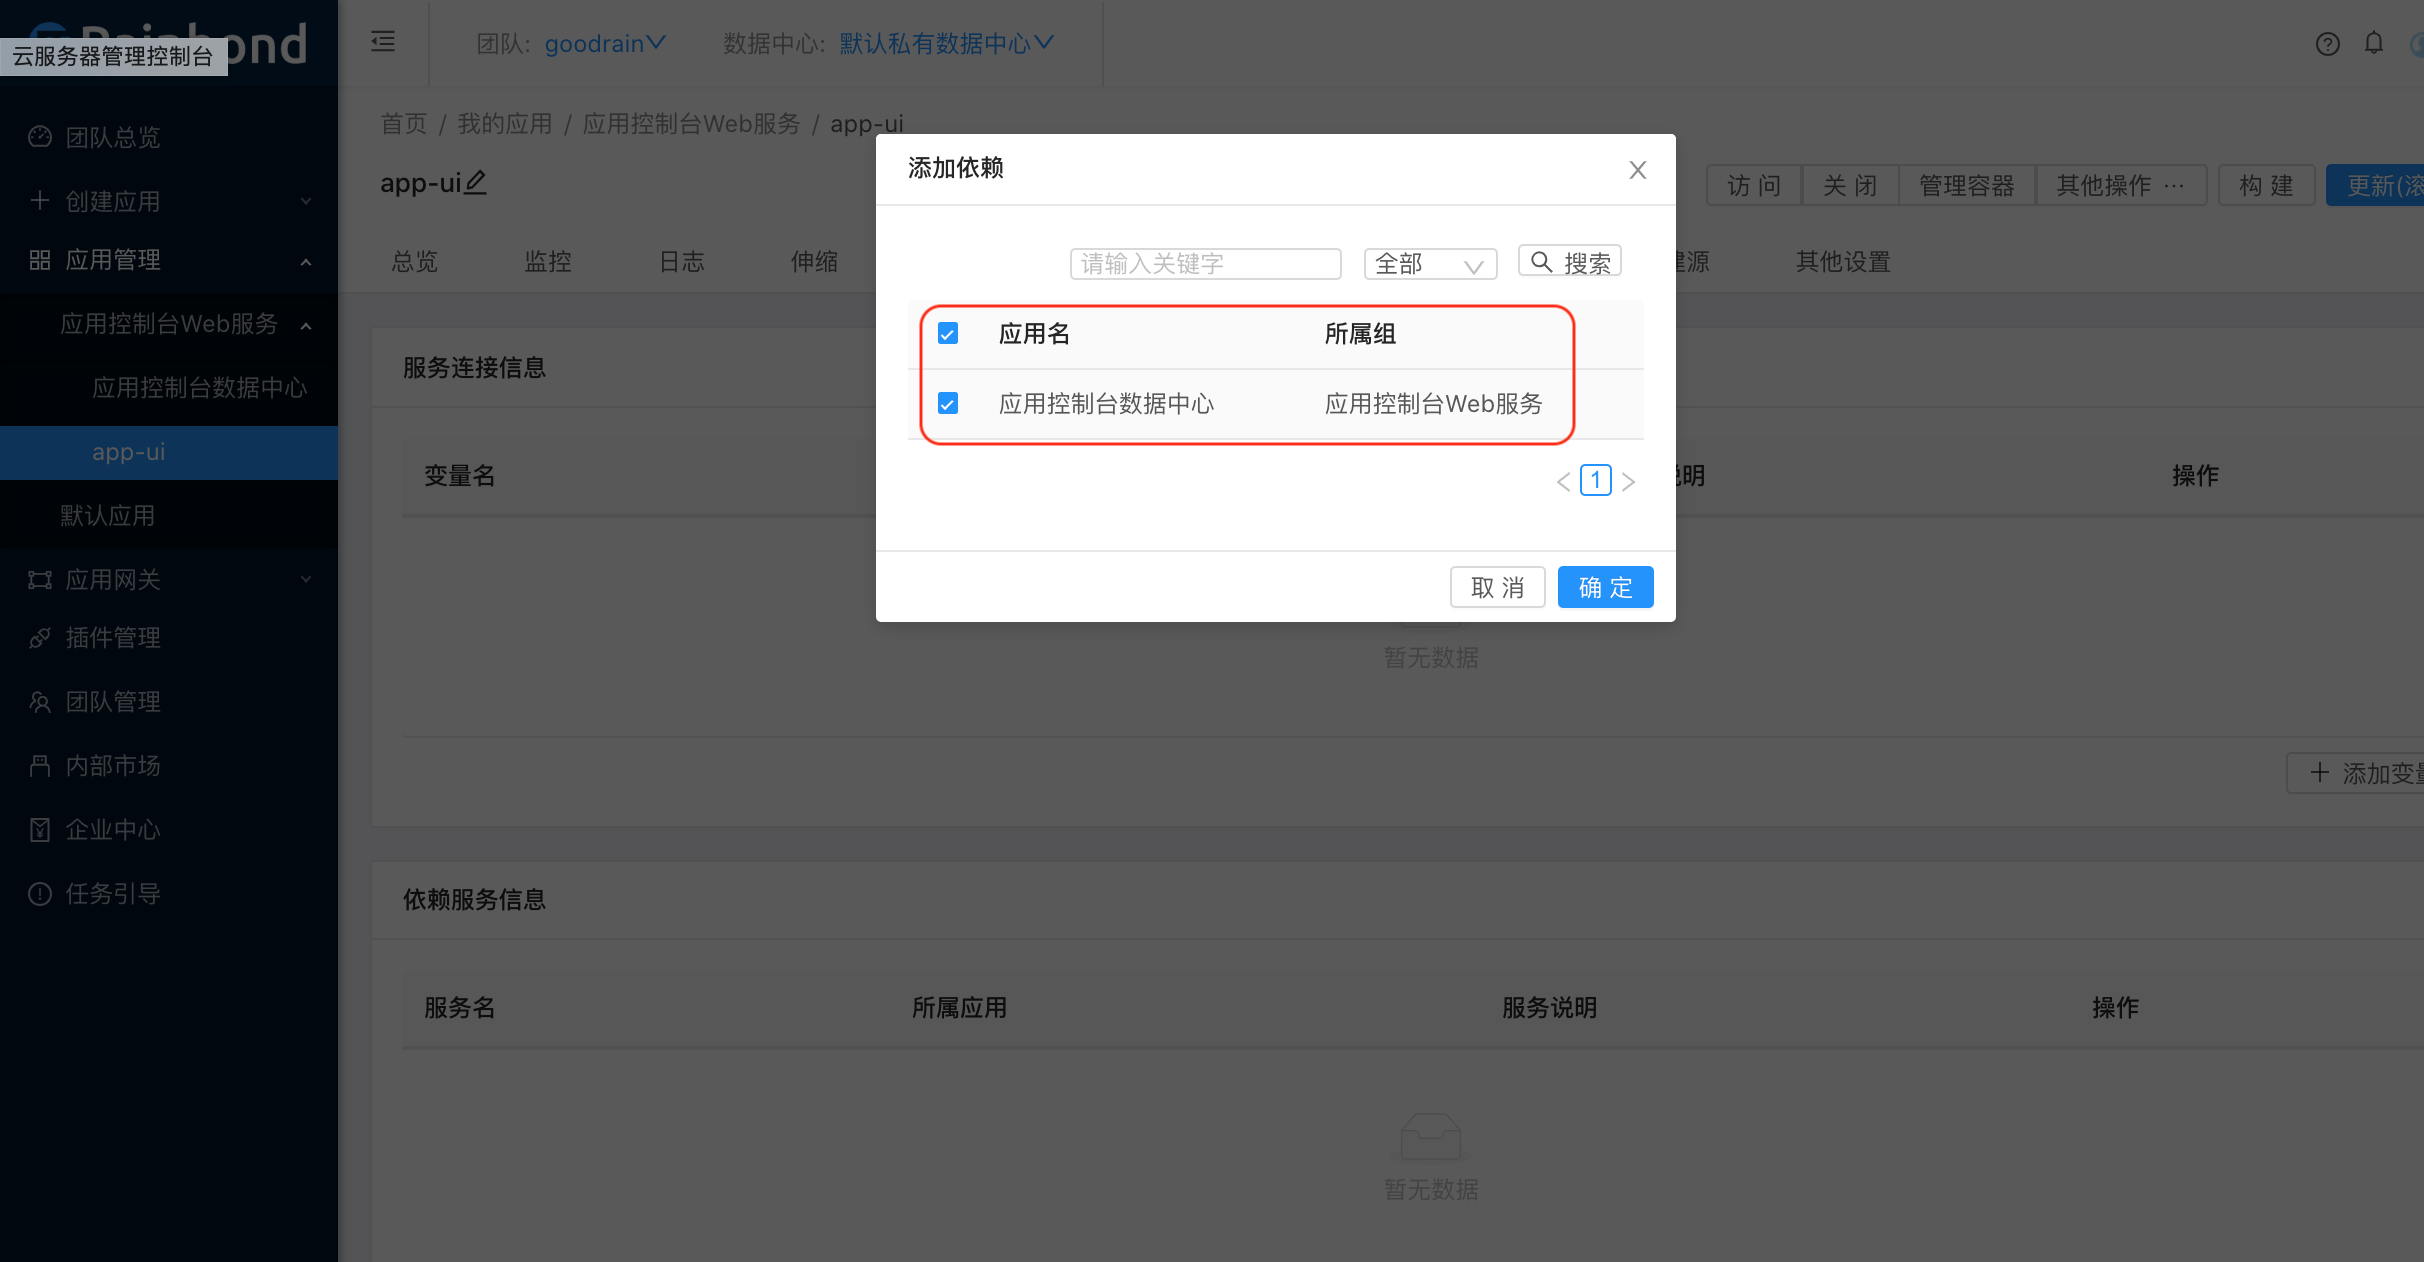2424x1262 pixels.
Task: Toggle the select-all checkbox beside 应用名
Action: [x=948, y=333]
